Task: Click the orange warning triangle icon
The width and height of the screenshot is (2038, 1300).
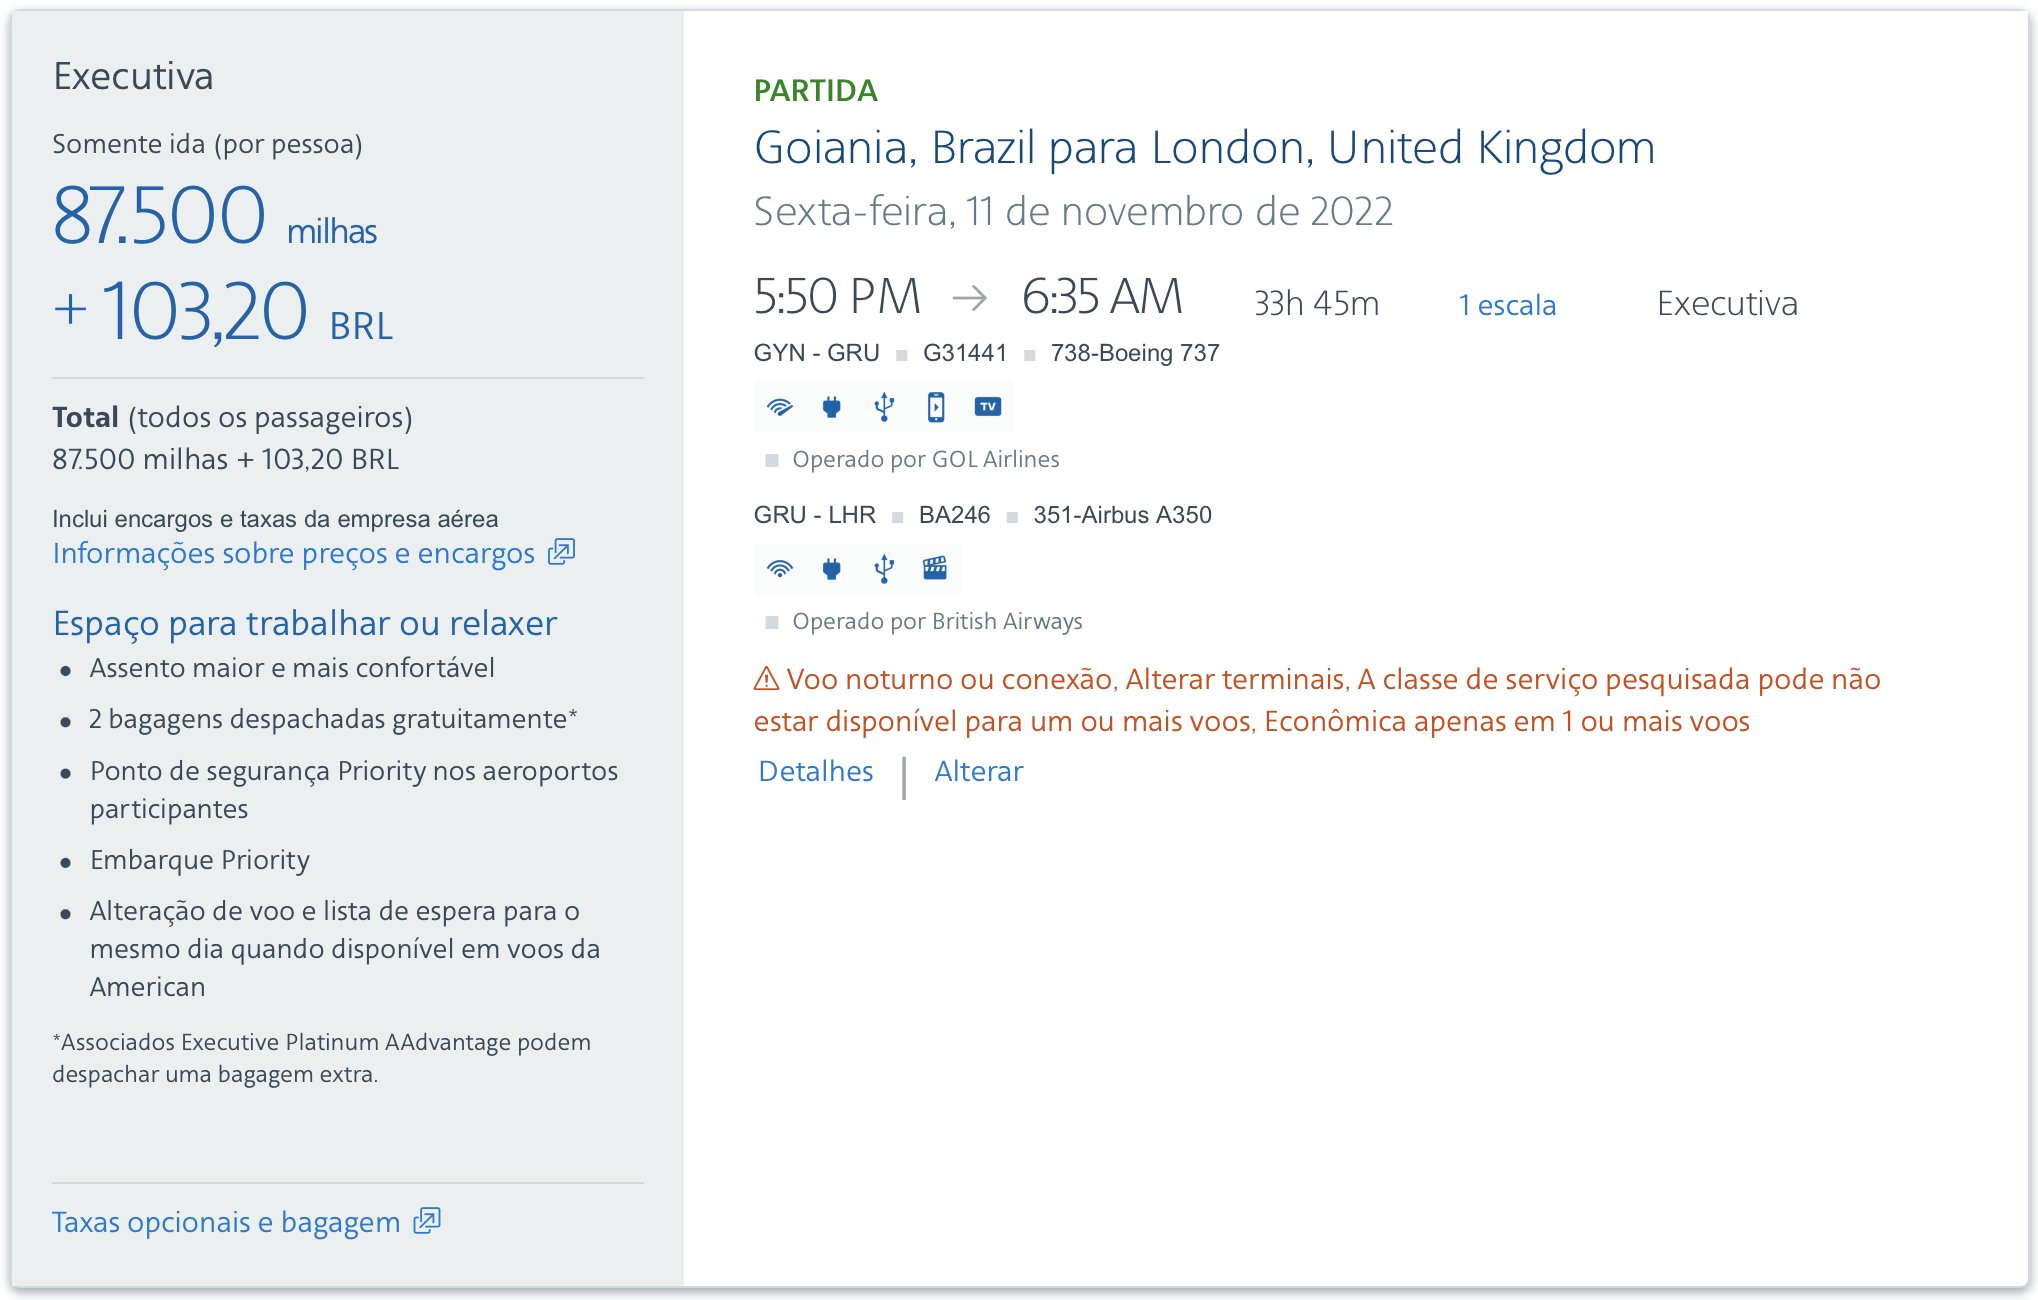Action: pos(766,680)
